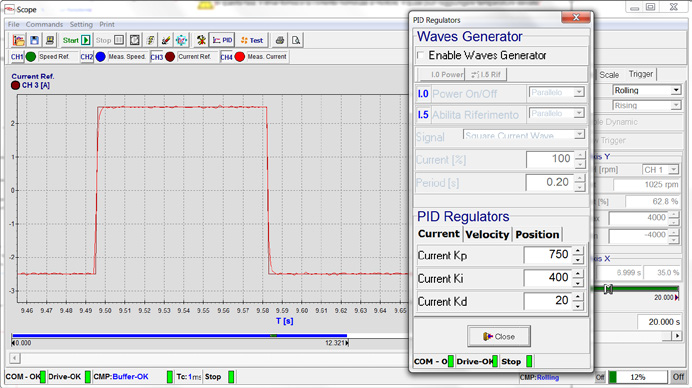The width and height of the screenshot is (692, 388).
Task: Start scope acquisition with Start button
Action: [76, 40]
